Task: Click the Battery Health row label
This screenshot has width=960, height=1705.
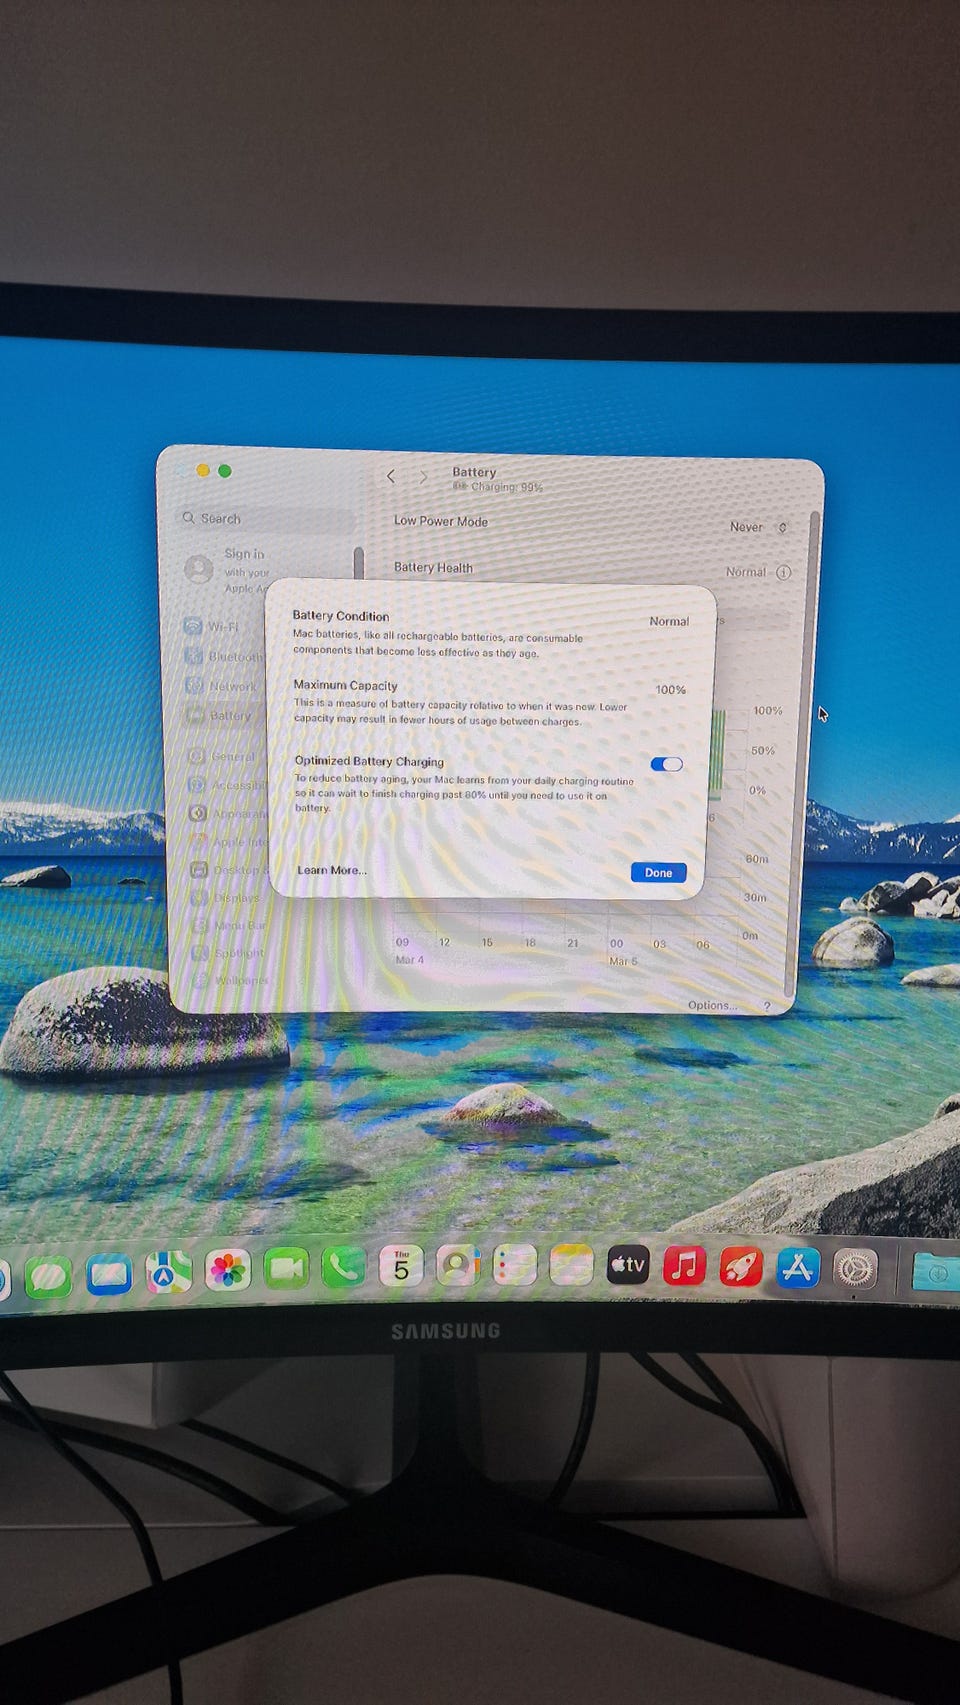Action: 433,568
